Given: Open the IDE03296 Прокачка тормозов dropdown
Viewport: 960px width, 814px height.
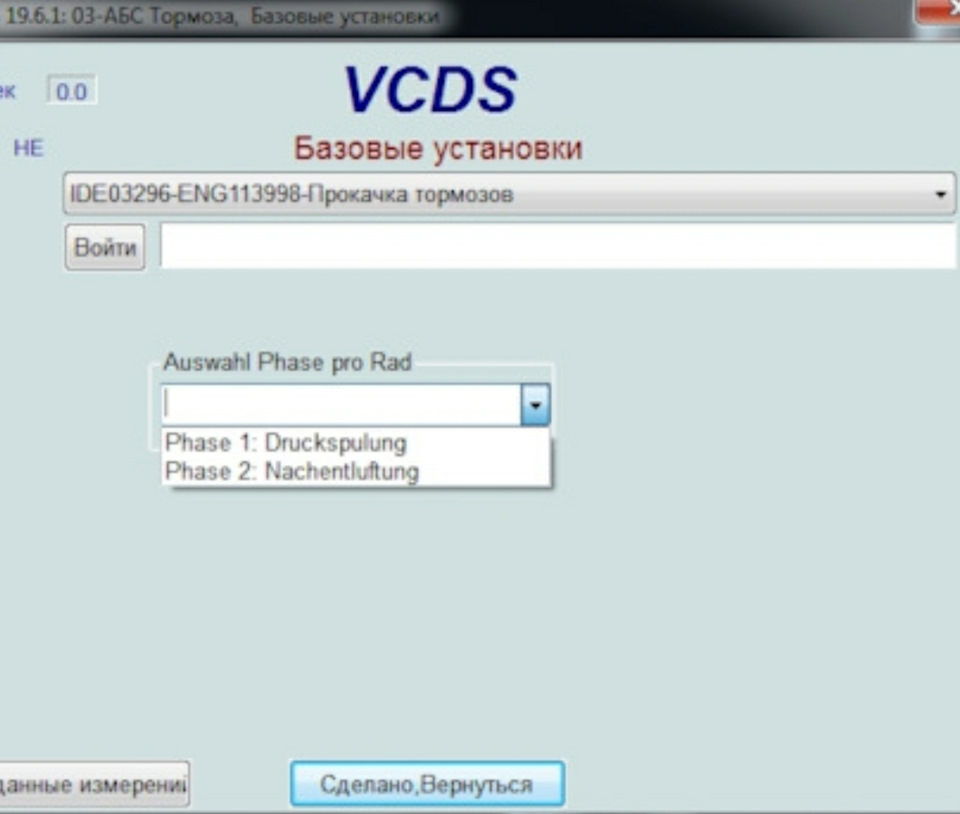Looking at the screenshot, I should point(509,194).
